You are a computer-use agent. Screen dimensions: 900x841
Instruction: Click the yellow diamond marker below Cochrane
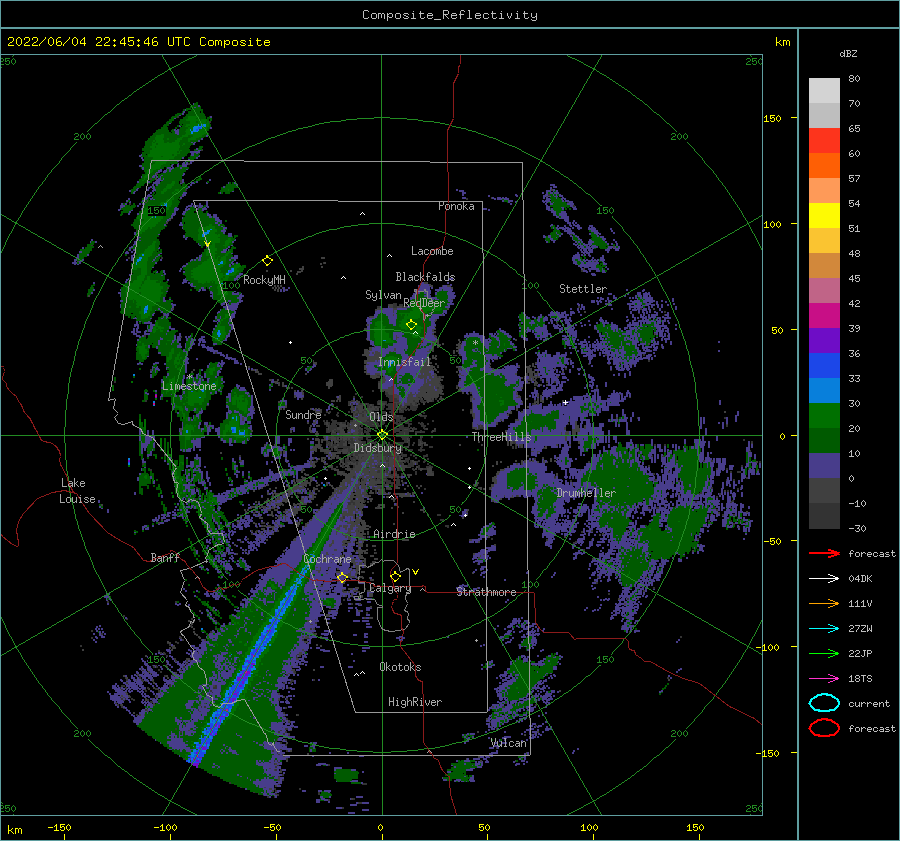point(343,577)
